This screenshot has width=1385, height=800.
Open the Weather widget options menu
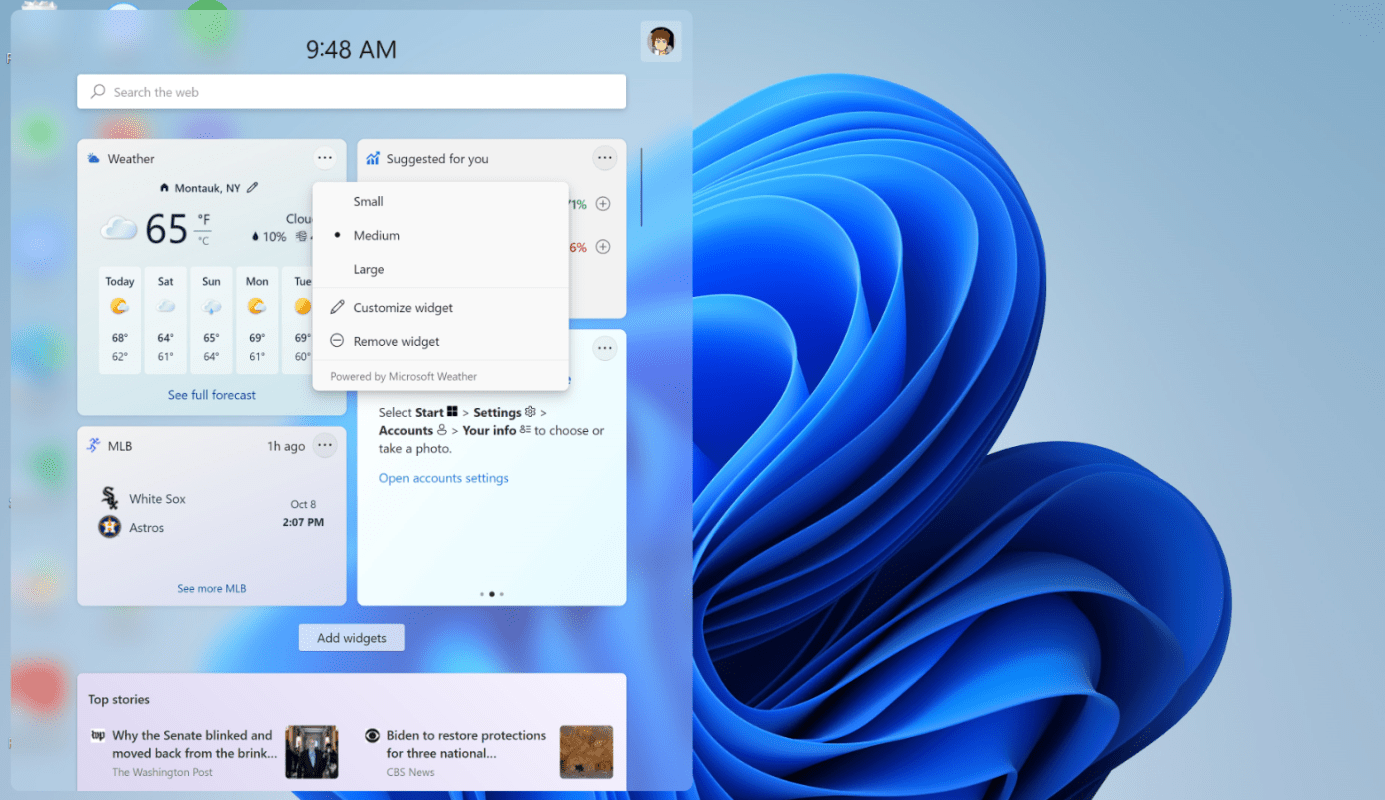point(324,158)
